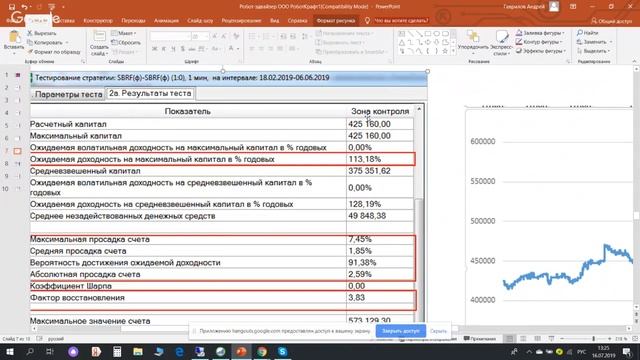Image resolution: width=640 pixels, height=360 pixels.
Task: Select rectangle shape in shapes gallery
Action: [x=427, y=33]
